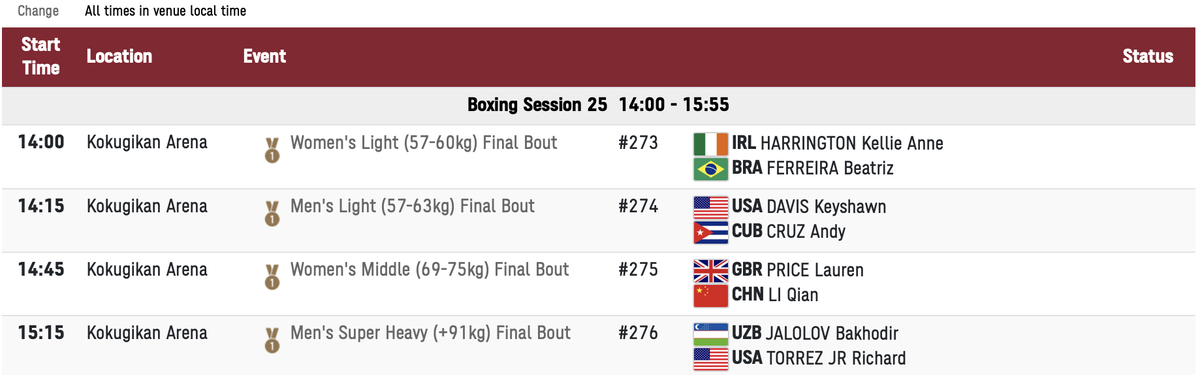Click the medal icon for Women's Light final

[271, 150]
